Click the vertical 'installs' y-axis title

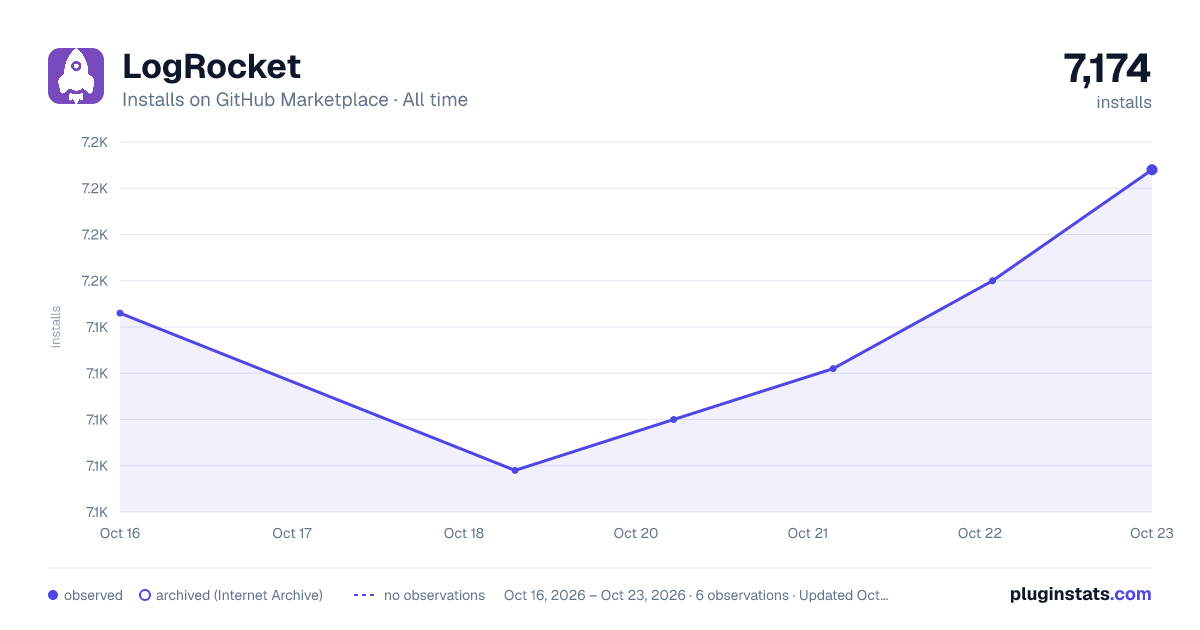[56, 327]
